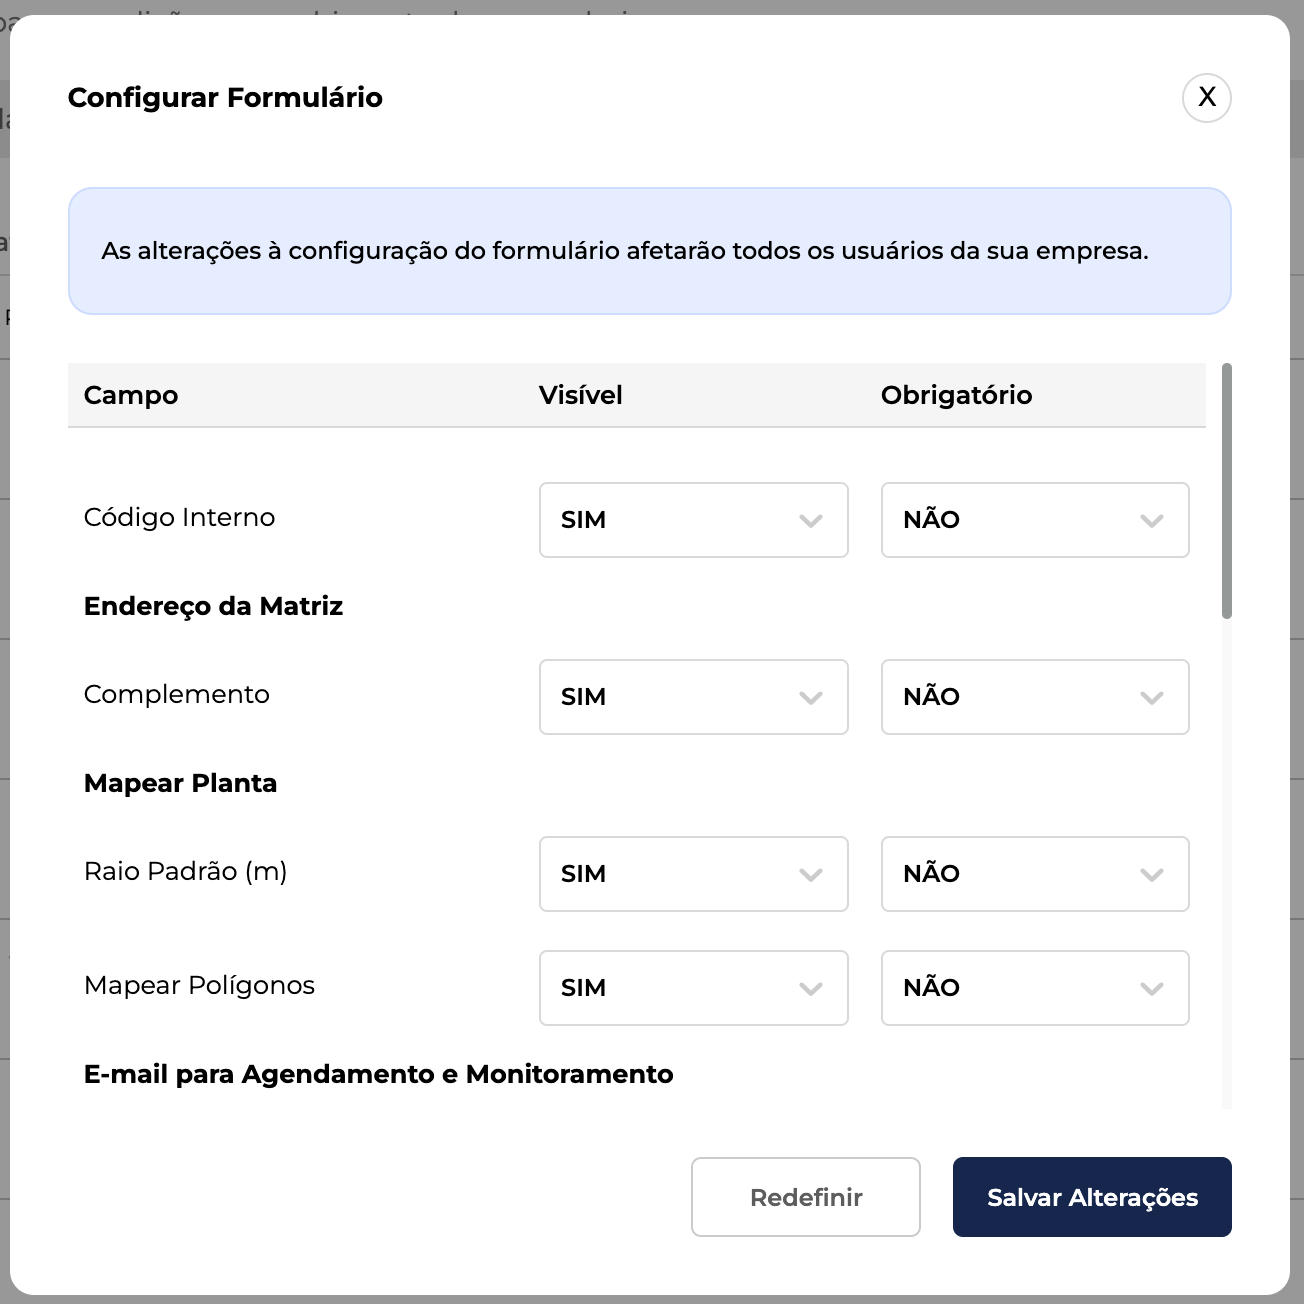Click chevron arrow in Complemento Obrigatório

tap(1152, 698)
